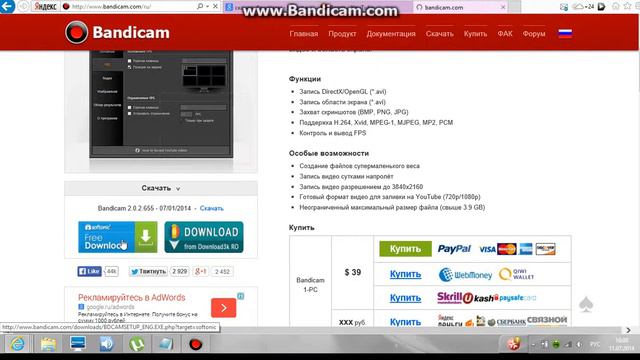Click the Twitter Tweet button
Viewport: 640px width, 360px height.
click(x=148, y=271)
